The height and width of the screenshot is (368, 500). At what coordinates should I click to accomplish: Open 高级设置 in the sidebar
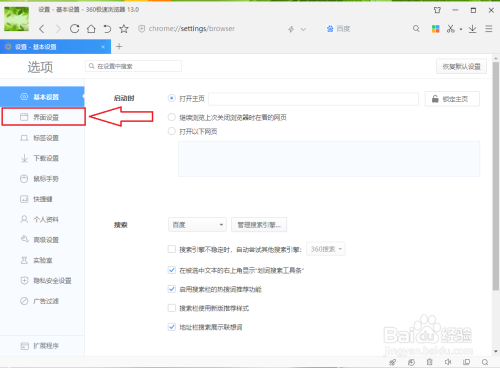coord(42,240)
